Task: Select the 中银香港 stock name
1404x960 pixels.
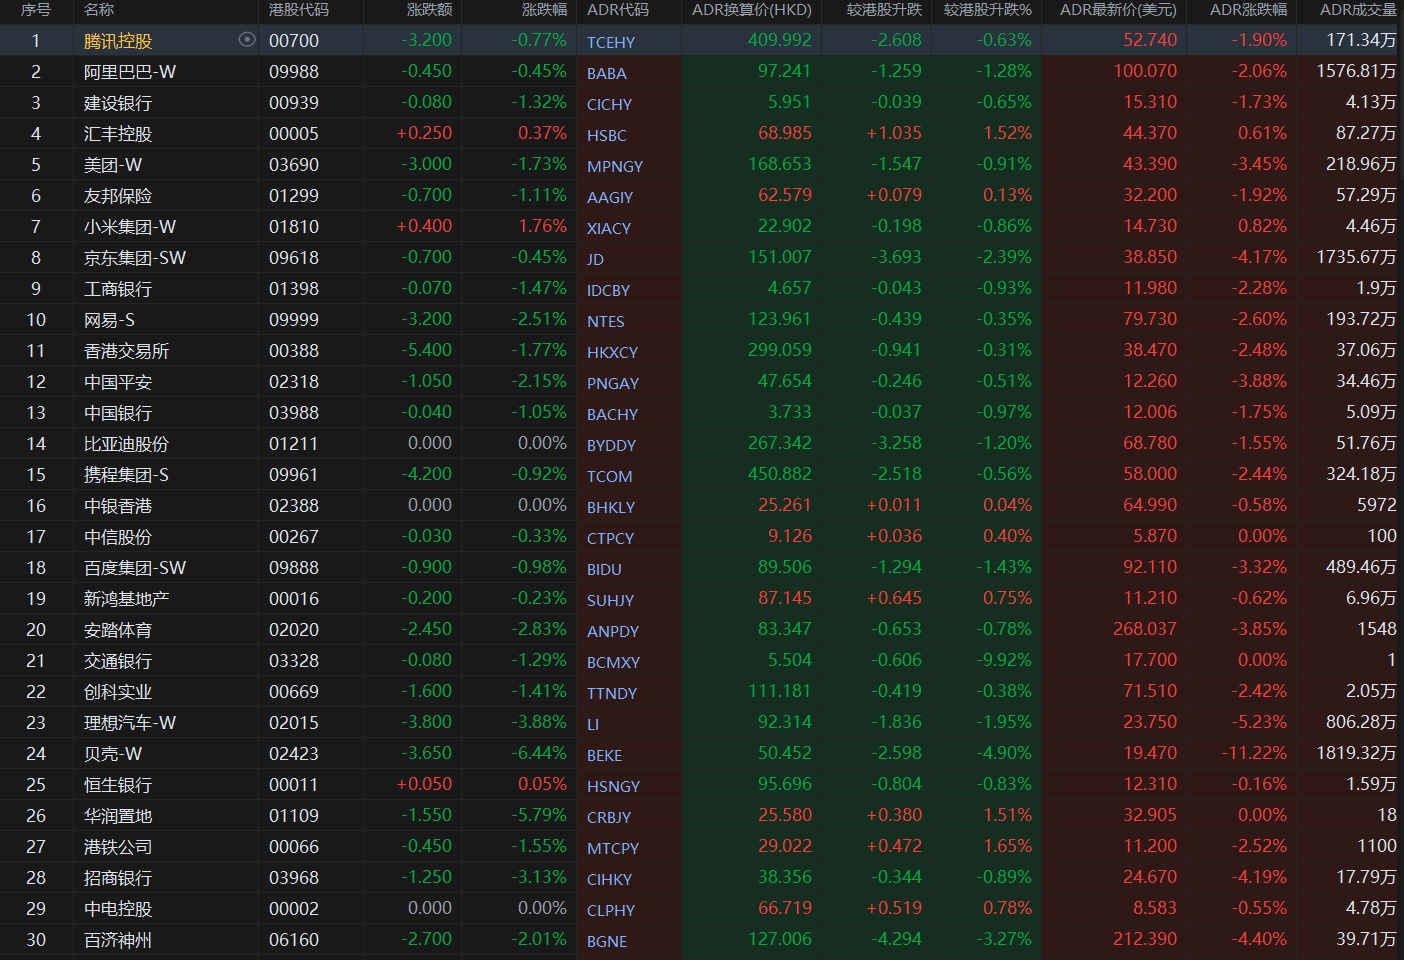Action: 118,506
